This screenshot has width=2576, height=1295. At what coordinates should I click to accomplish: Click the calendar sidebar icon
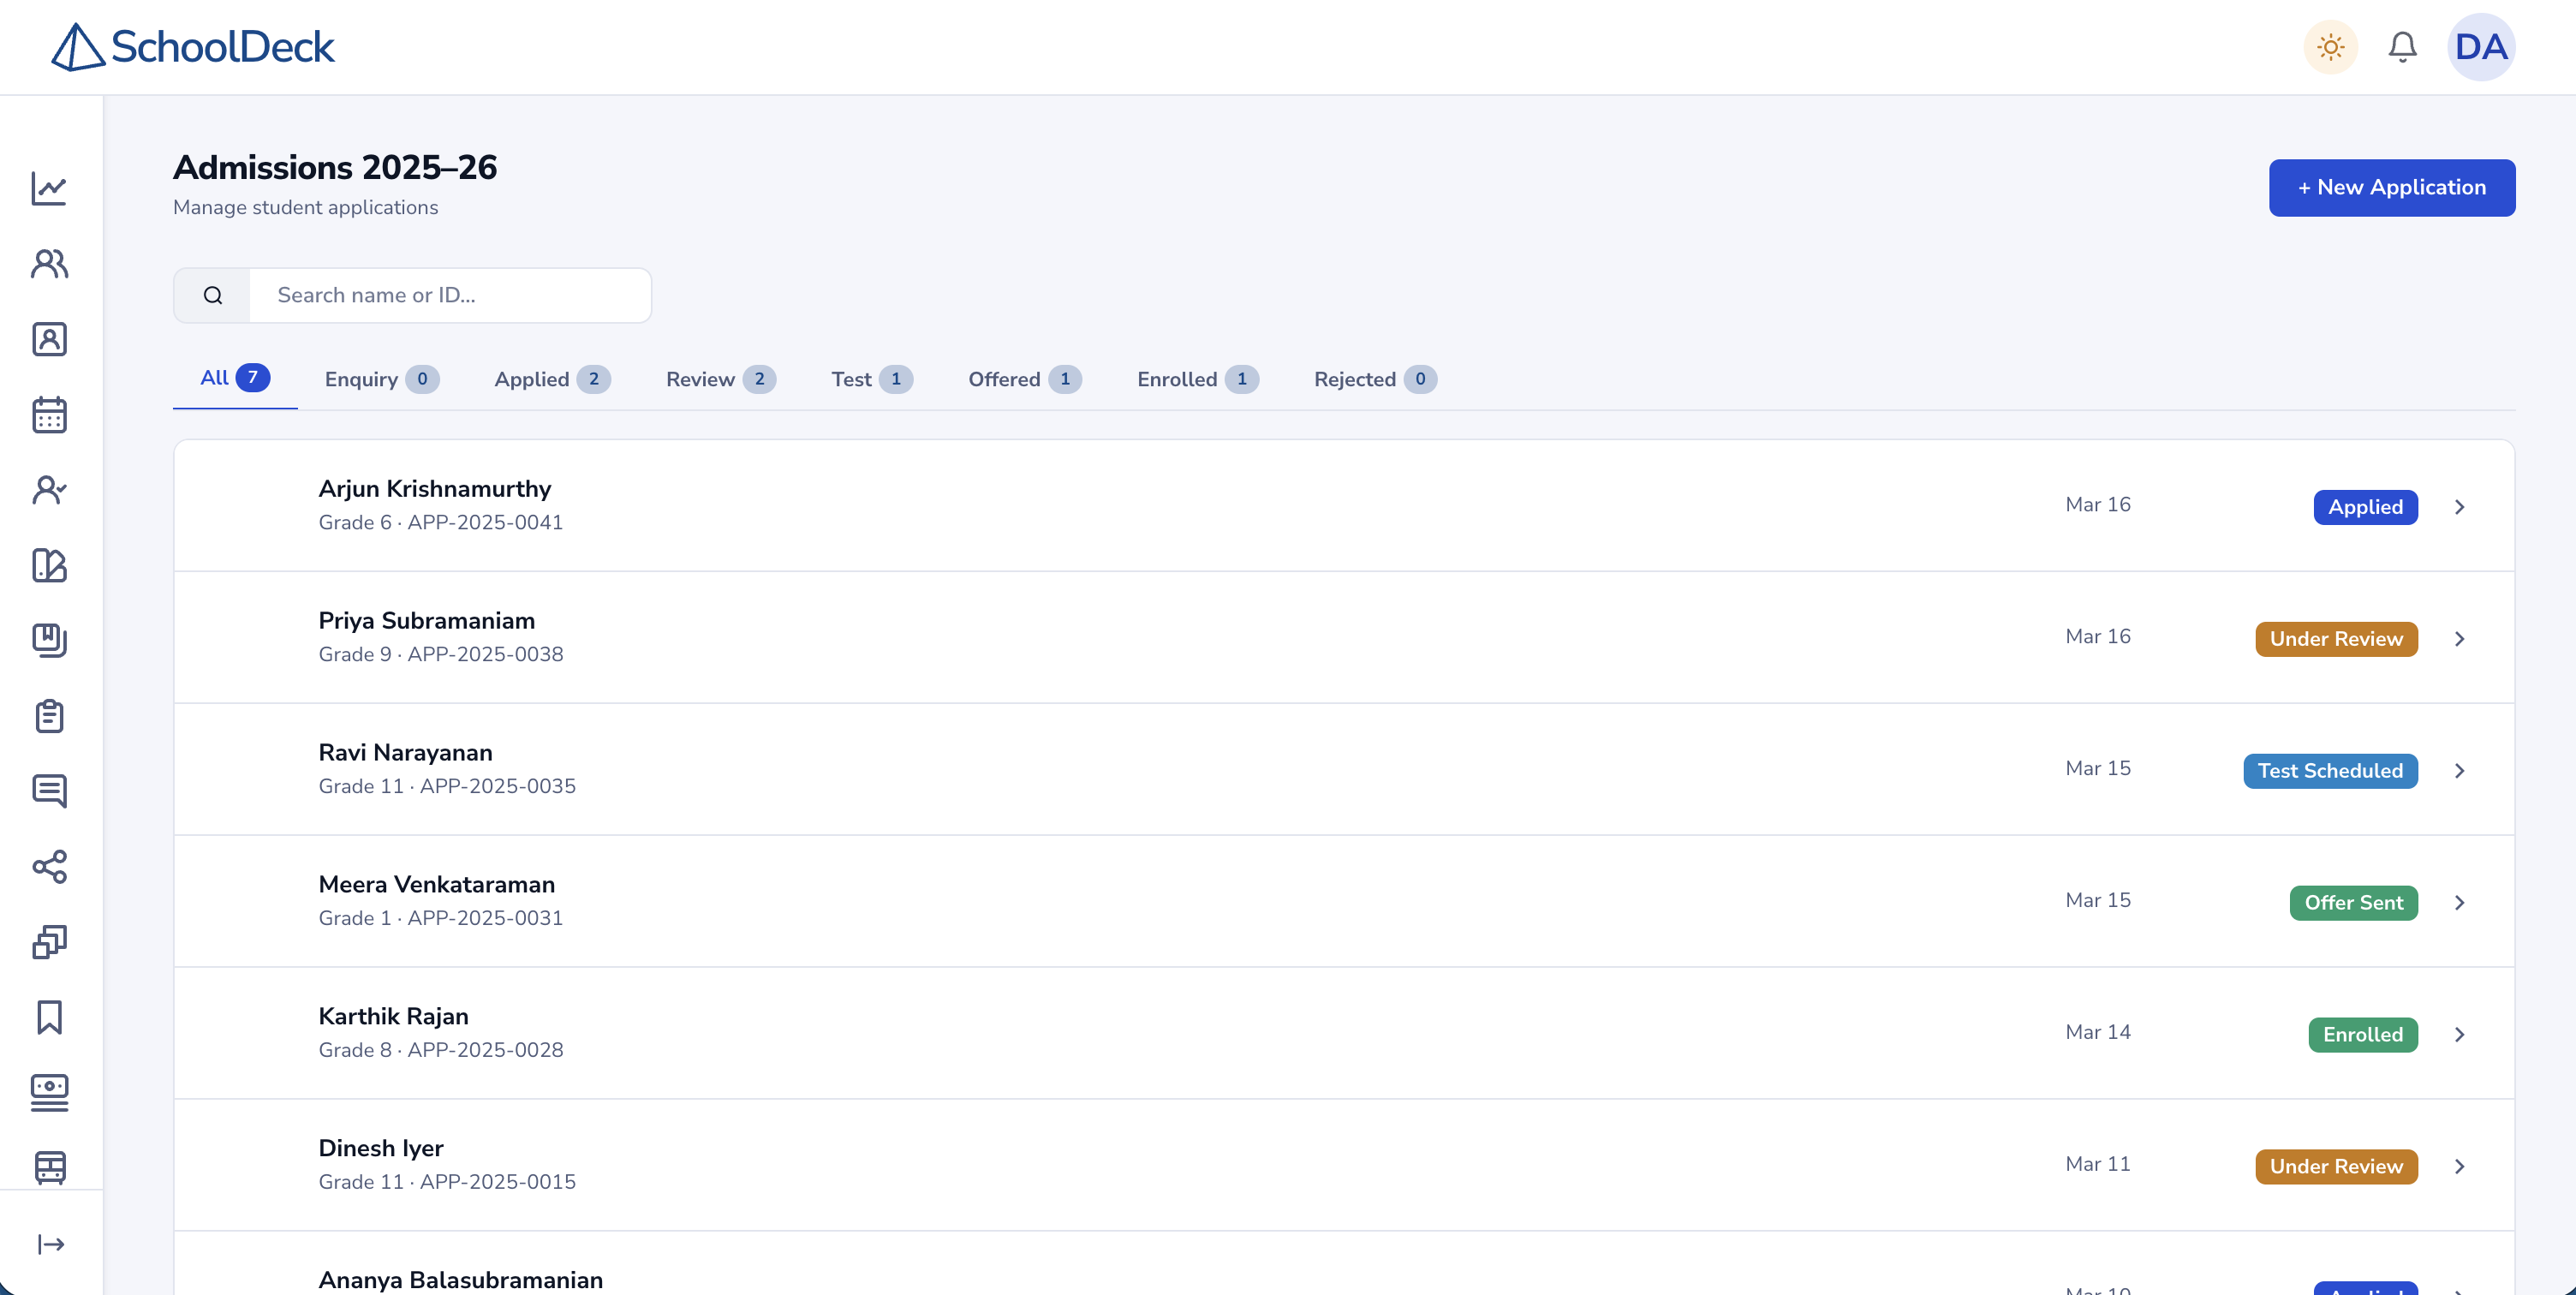[x=49, y=414]
